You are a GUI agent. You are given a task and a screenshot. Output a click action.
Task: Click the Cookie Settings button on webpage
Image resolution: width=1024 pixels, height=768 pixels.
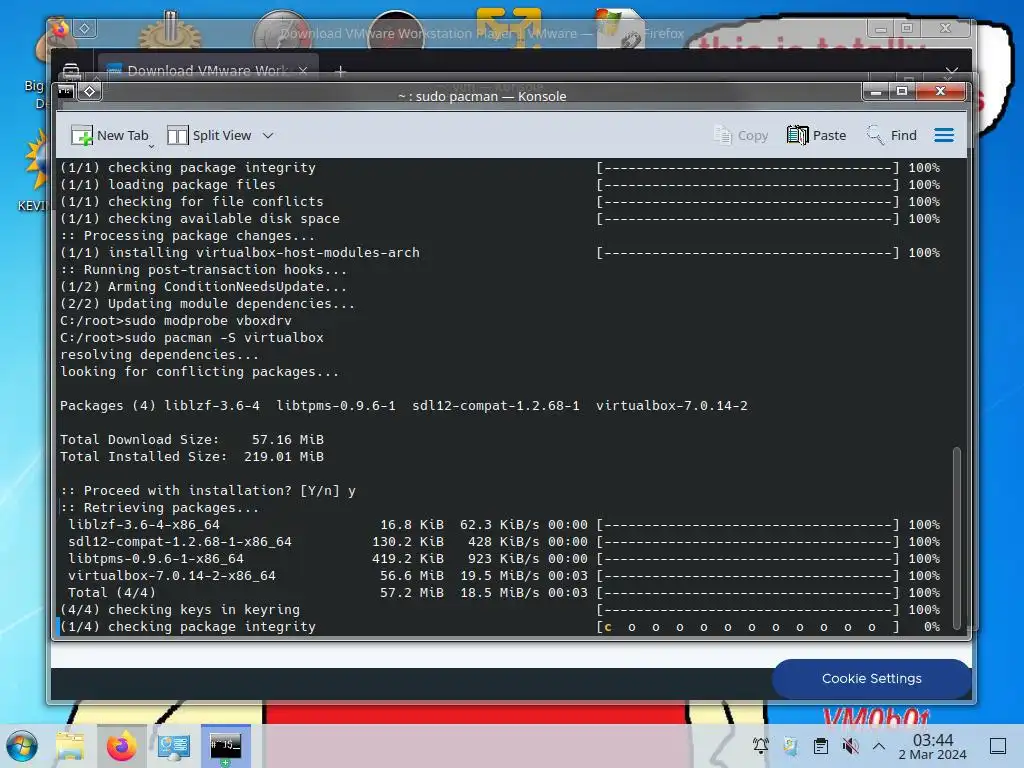871,679
